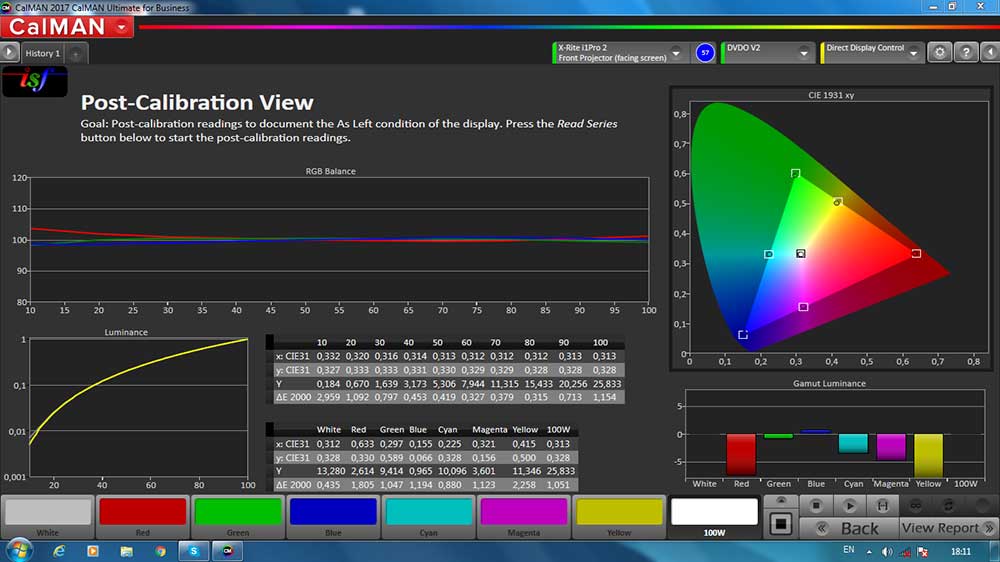
Task: Click the Yellow ΔE 2000 value 2,258
Action: tap(524, 485)
